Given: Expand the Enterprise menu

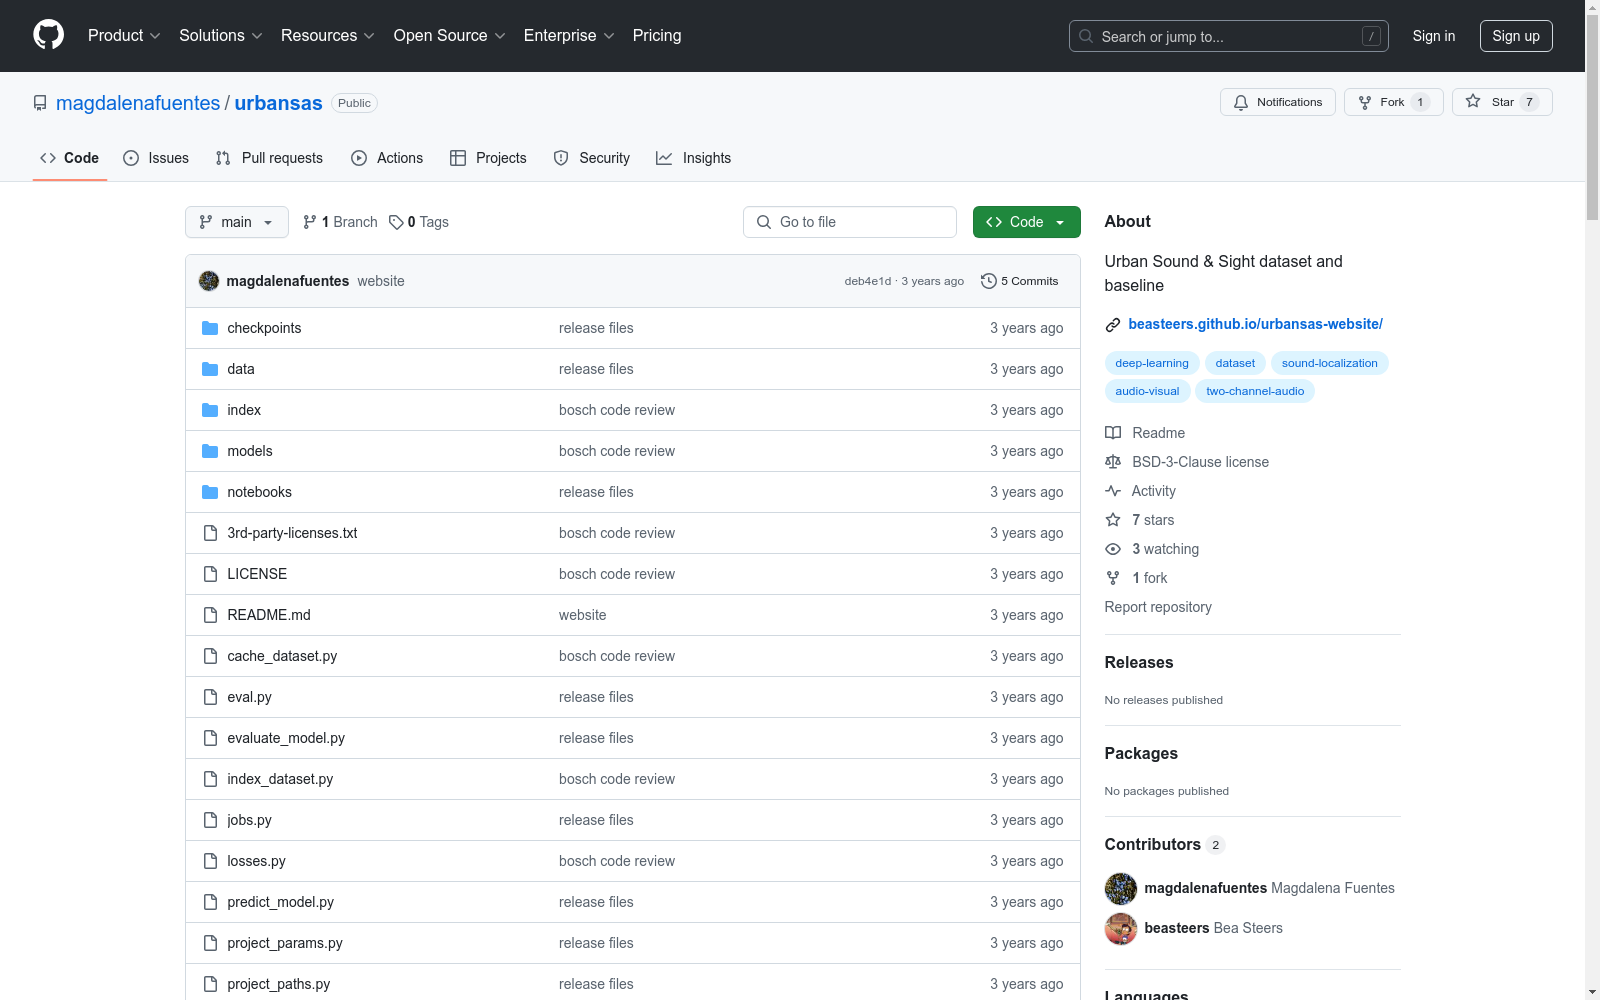Looking at the screenshot, I should tap(569, 36).
